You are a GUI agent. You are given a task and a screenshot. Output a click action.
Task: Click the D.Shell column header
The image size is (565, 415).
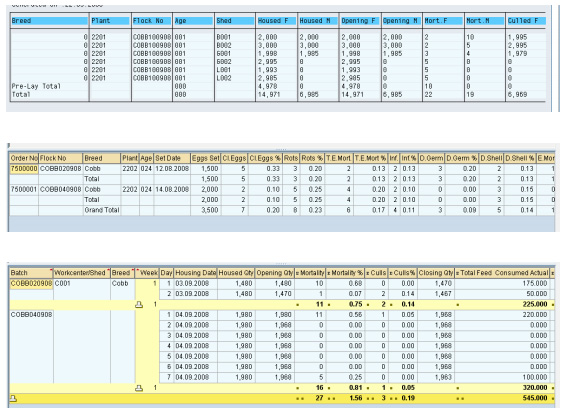tap(491, 158)
